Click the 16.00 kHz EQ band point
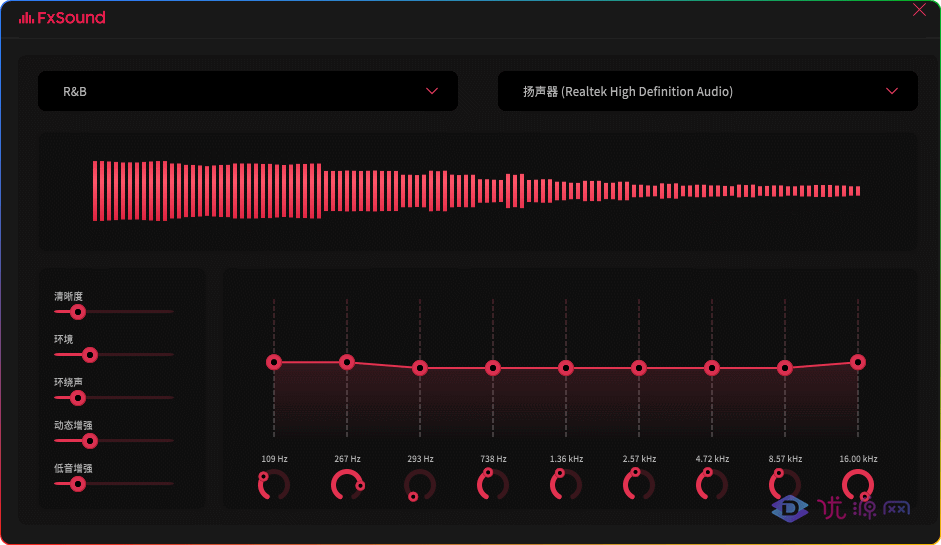The image size is (941, 545). [858, 362]
